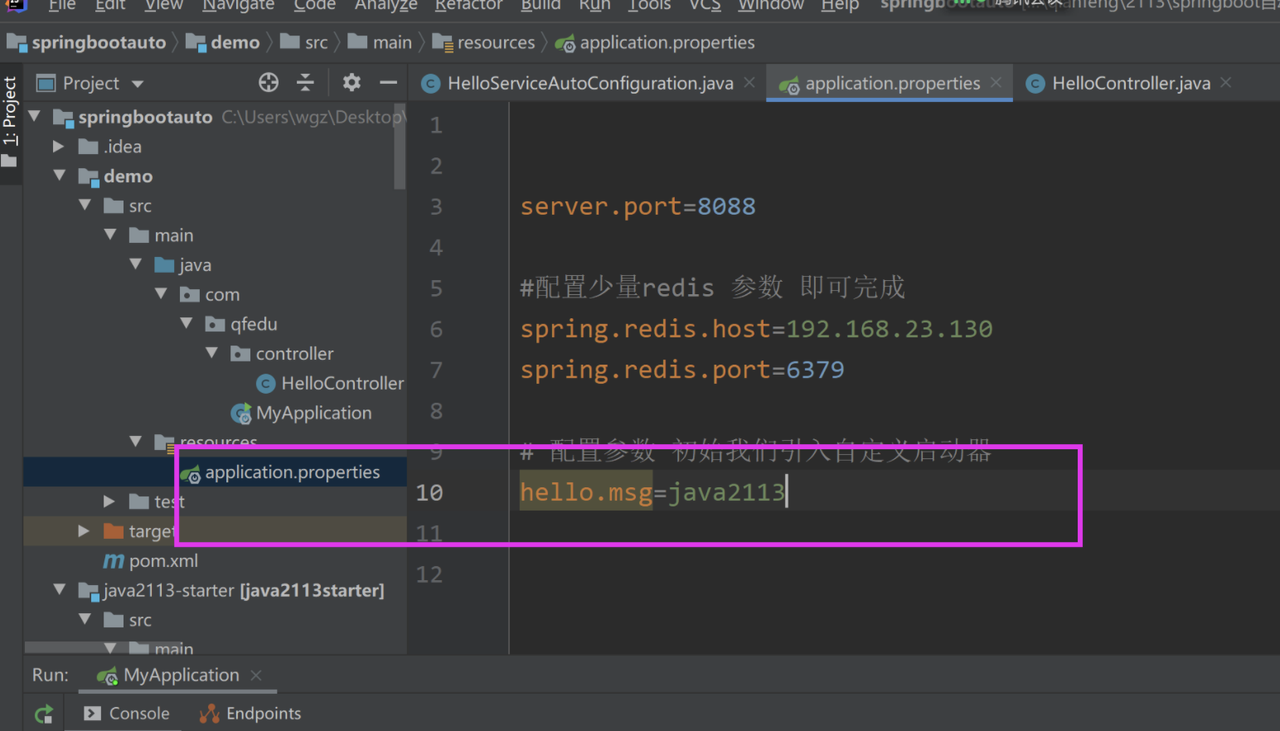Collapse the com package

(161, 294)
